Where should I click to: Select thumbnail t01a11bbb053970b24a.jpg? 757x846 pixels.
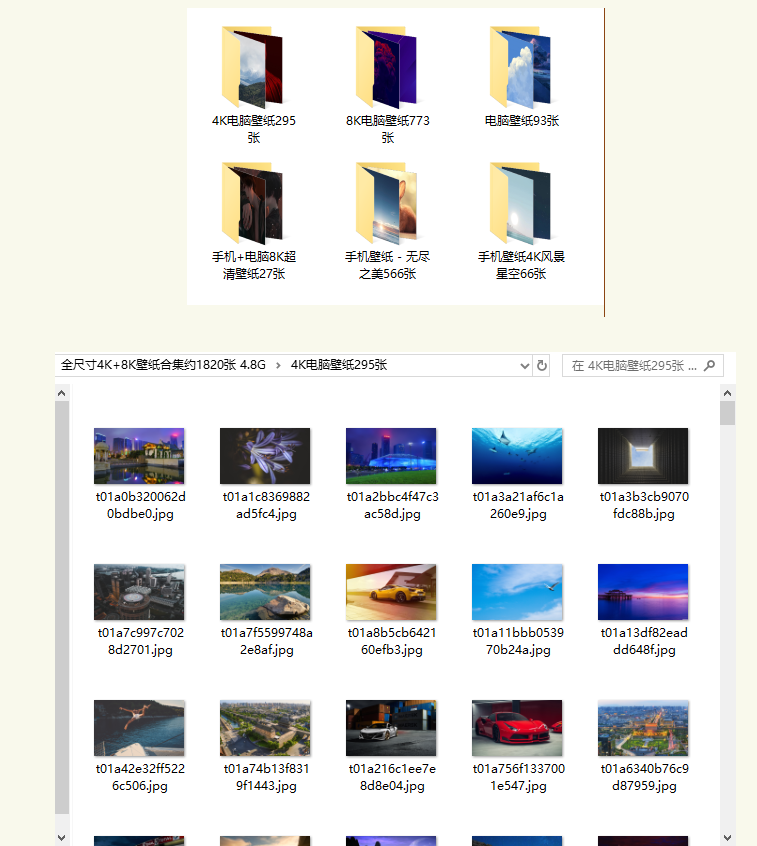(517, 592)
